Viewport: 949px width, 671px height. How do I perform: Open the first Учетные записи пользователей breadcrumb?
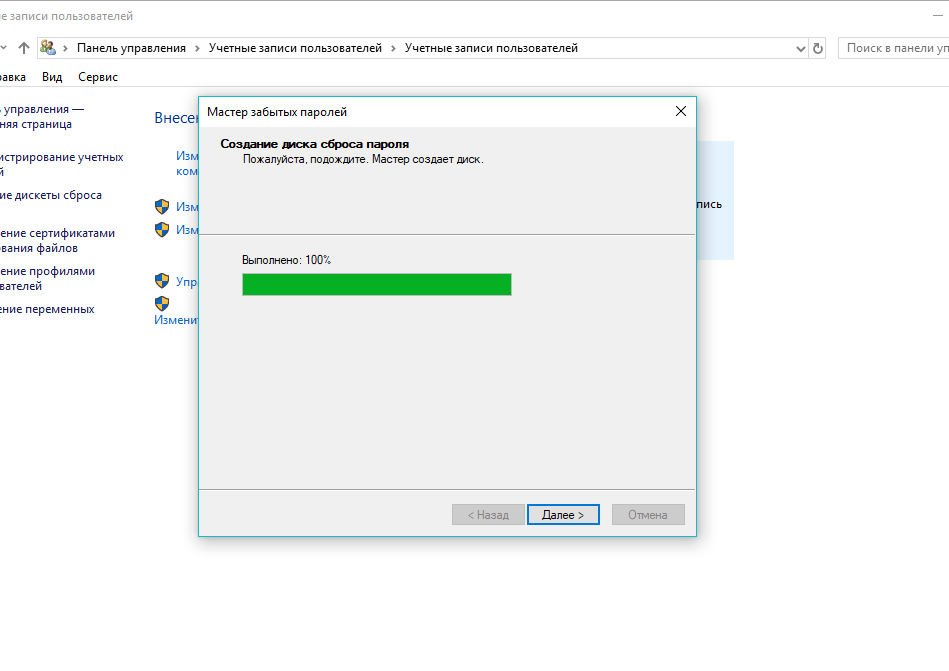tap(295, 48)
